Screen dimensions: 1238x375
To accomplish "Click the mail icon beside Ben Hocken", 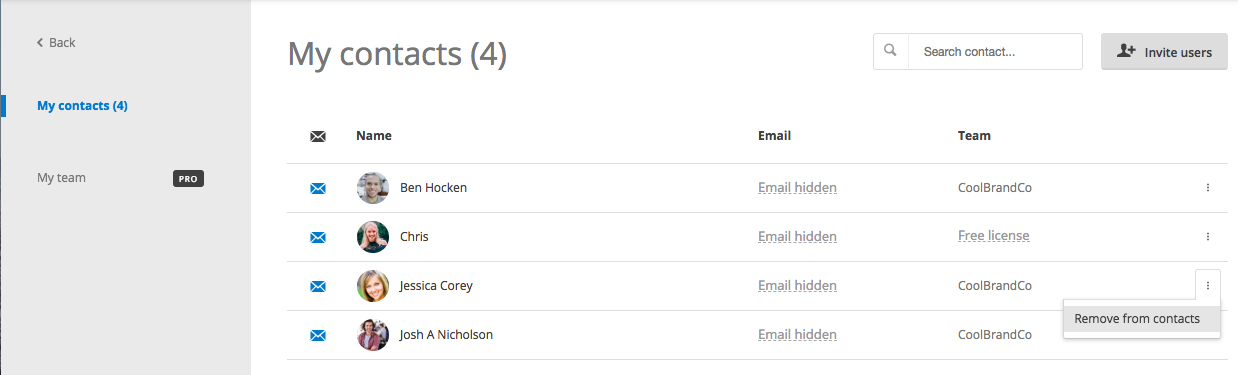I will pos(318,188).
